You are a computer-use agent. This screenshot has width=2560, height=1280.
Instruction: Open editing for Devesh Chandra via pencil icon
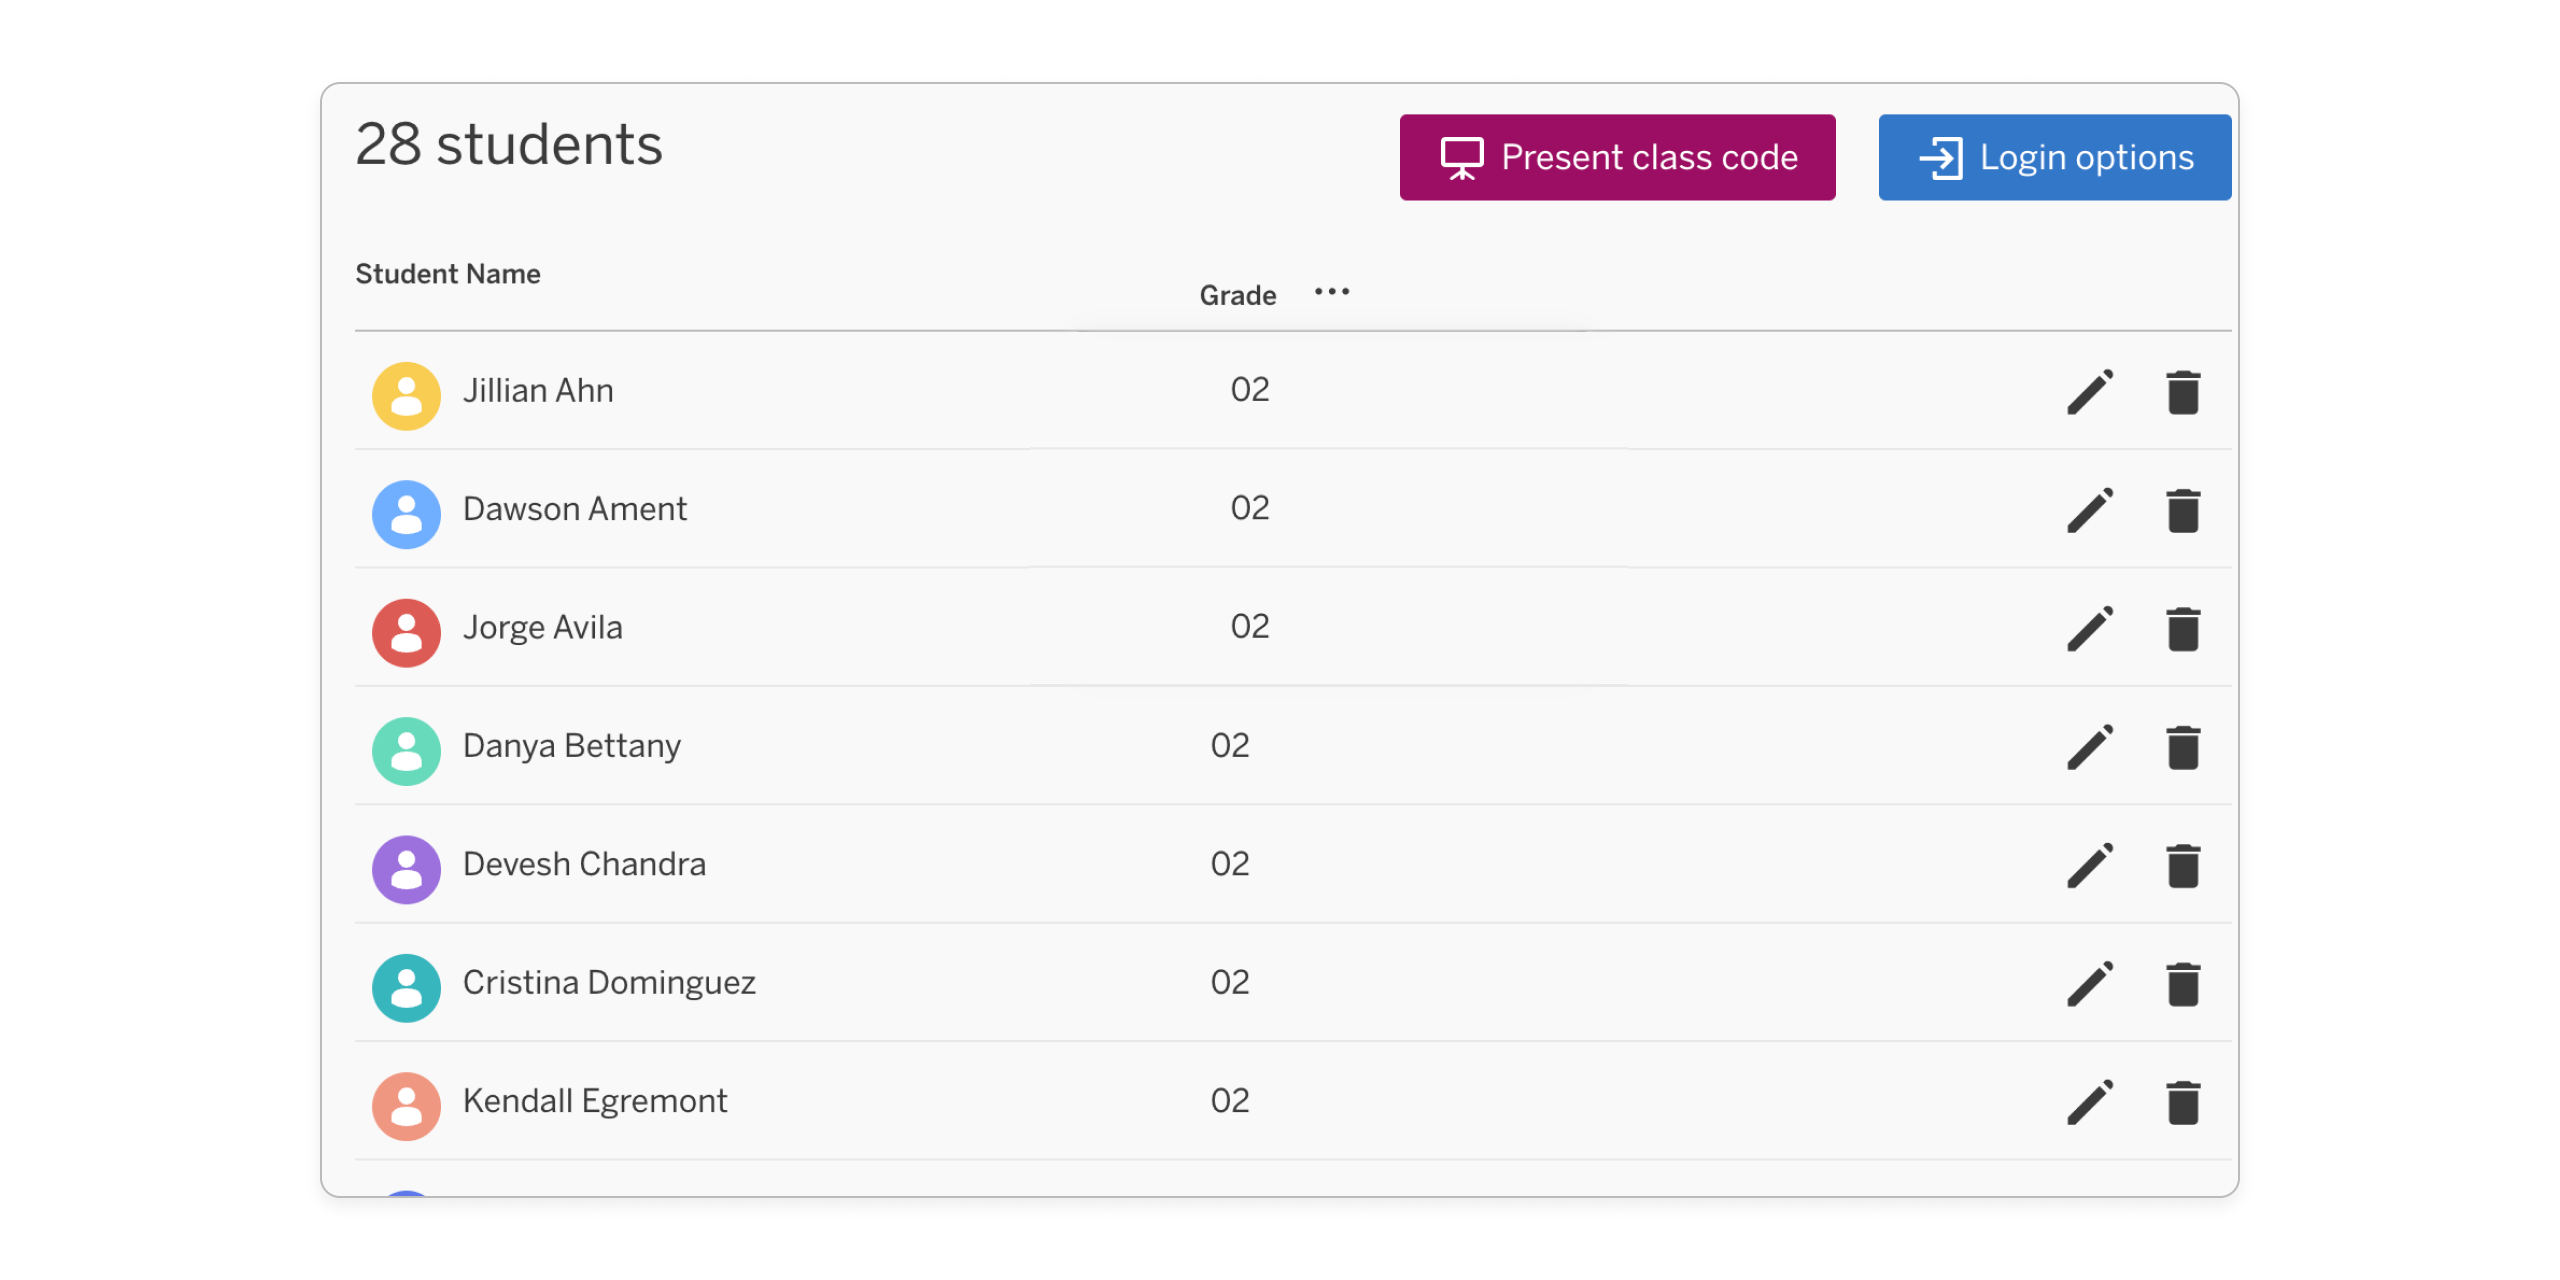coord(2090,864)
